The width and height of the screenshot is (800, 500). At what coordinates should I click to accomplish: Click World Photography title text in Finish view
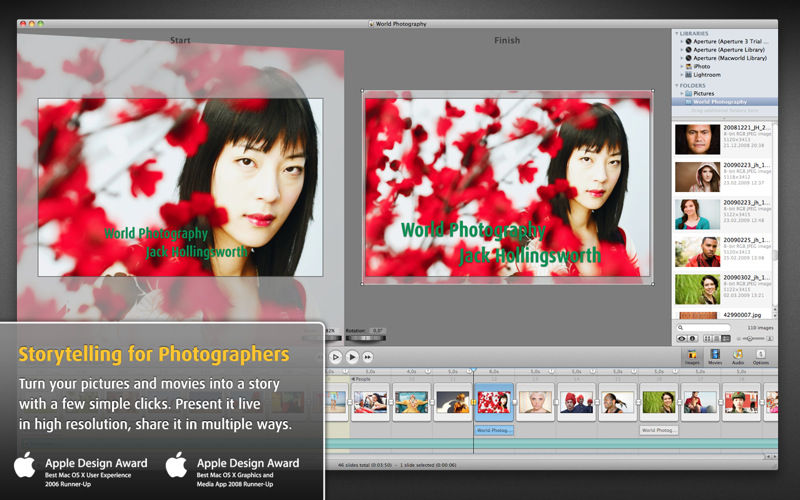coord(473,230)
